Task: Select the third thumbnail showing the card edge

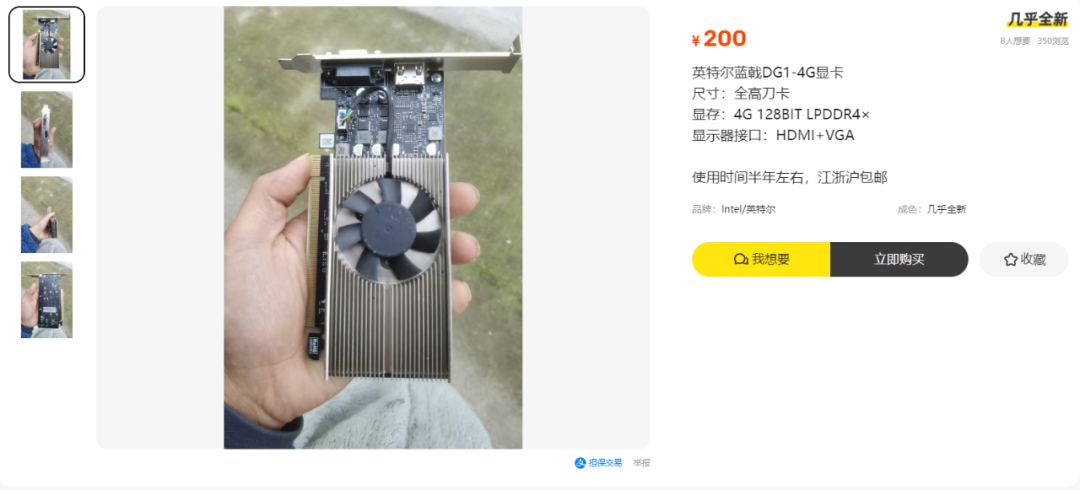Action: [47, 214]
